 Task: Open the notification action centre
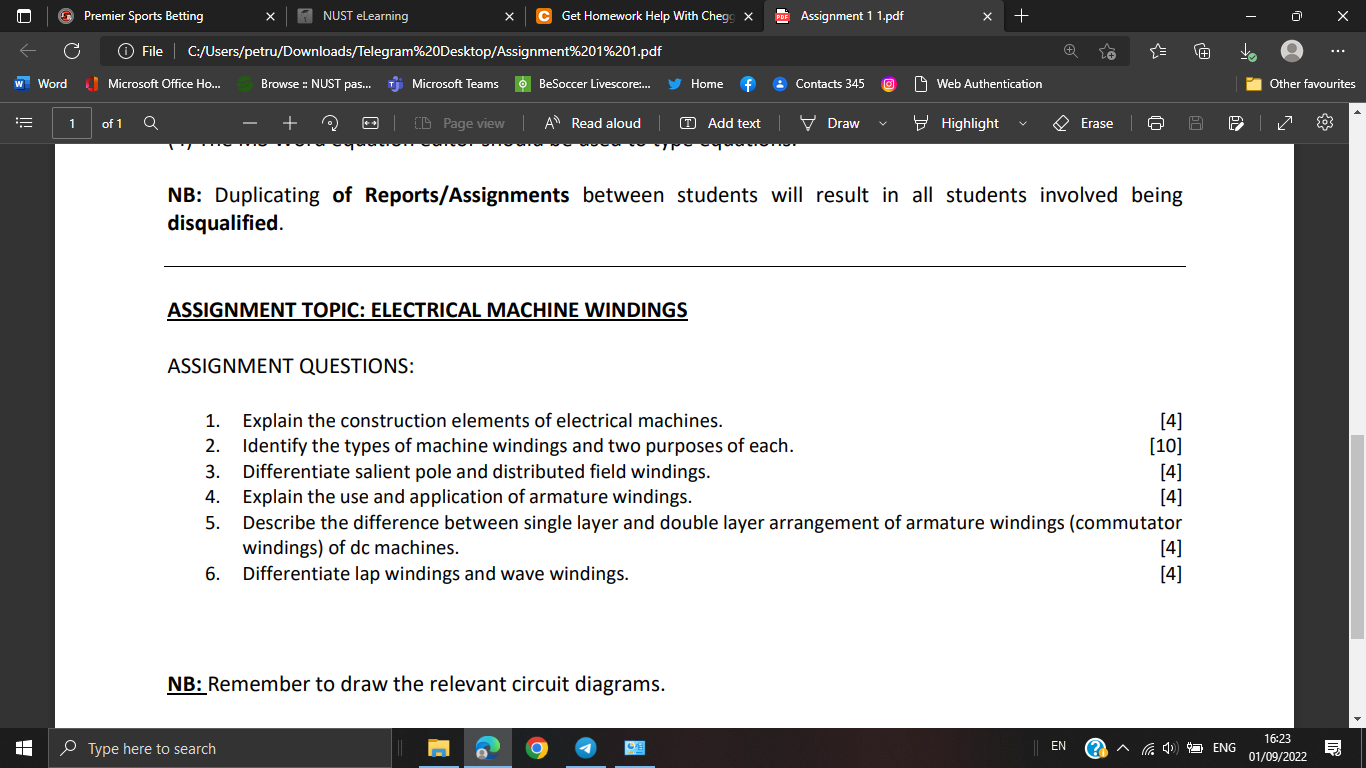coord(1332,748)
